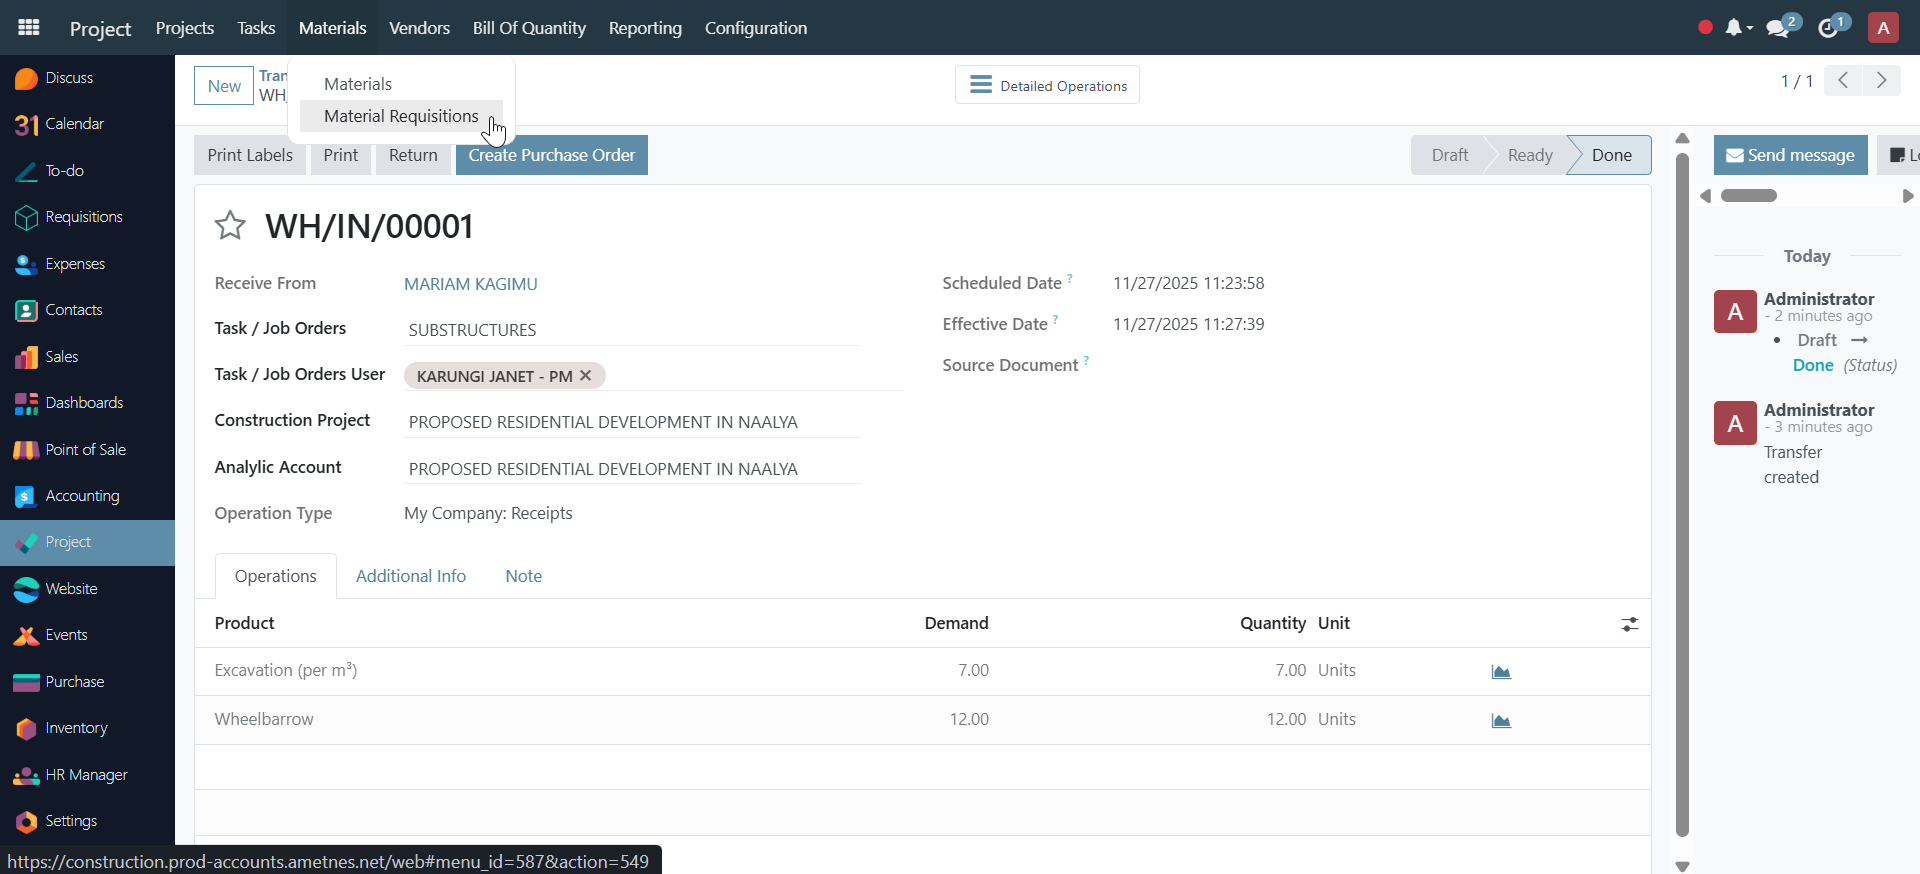Viewport: 1920px width, 874px height.
Task: Select Material Requisitions menu entry
Action: coord(401,116)
